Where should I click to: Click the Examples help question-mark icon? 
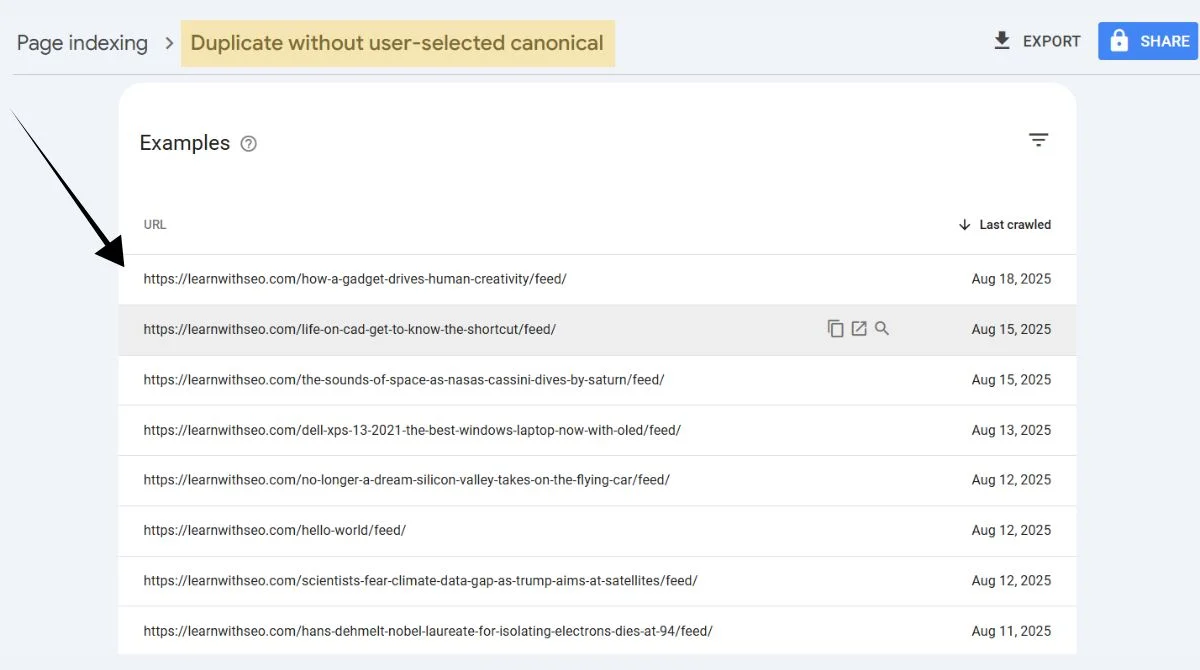pyautogui.click(x=249, y=144)
